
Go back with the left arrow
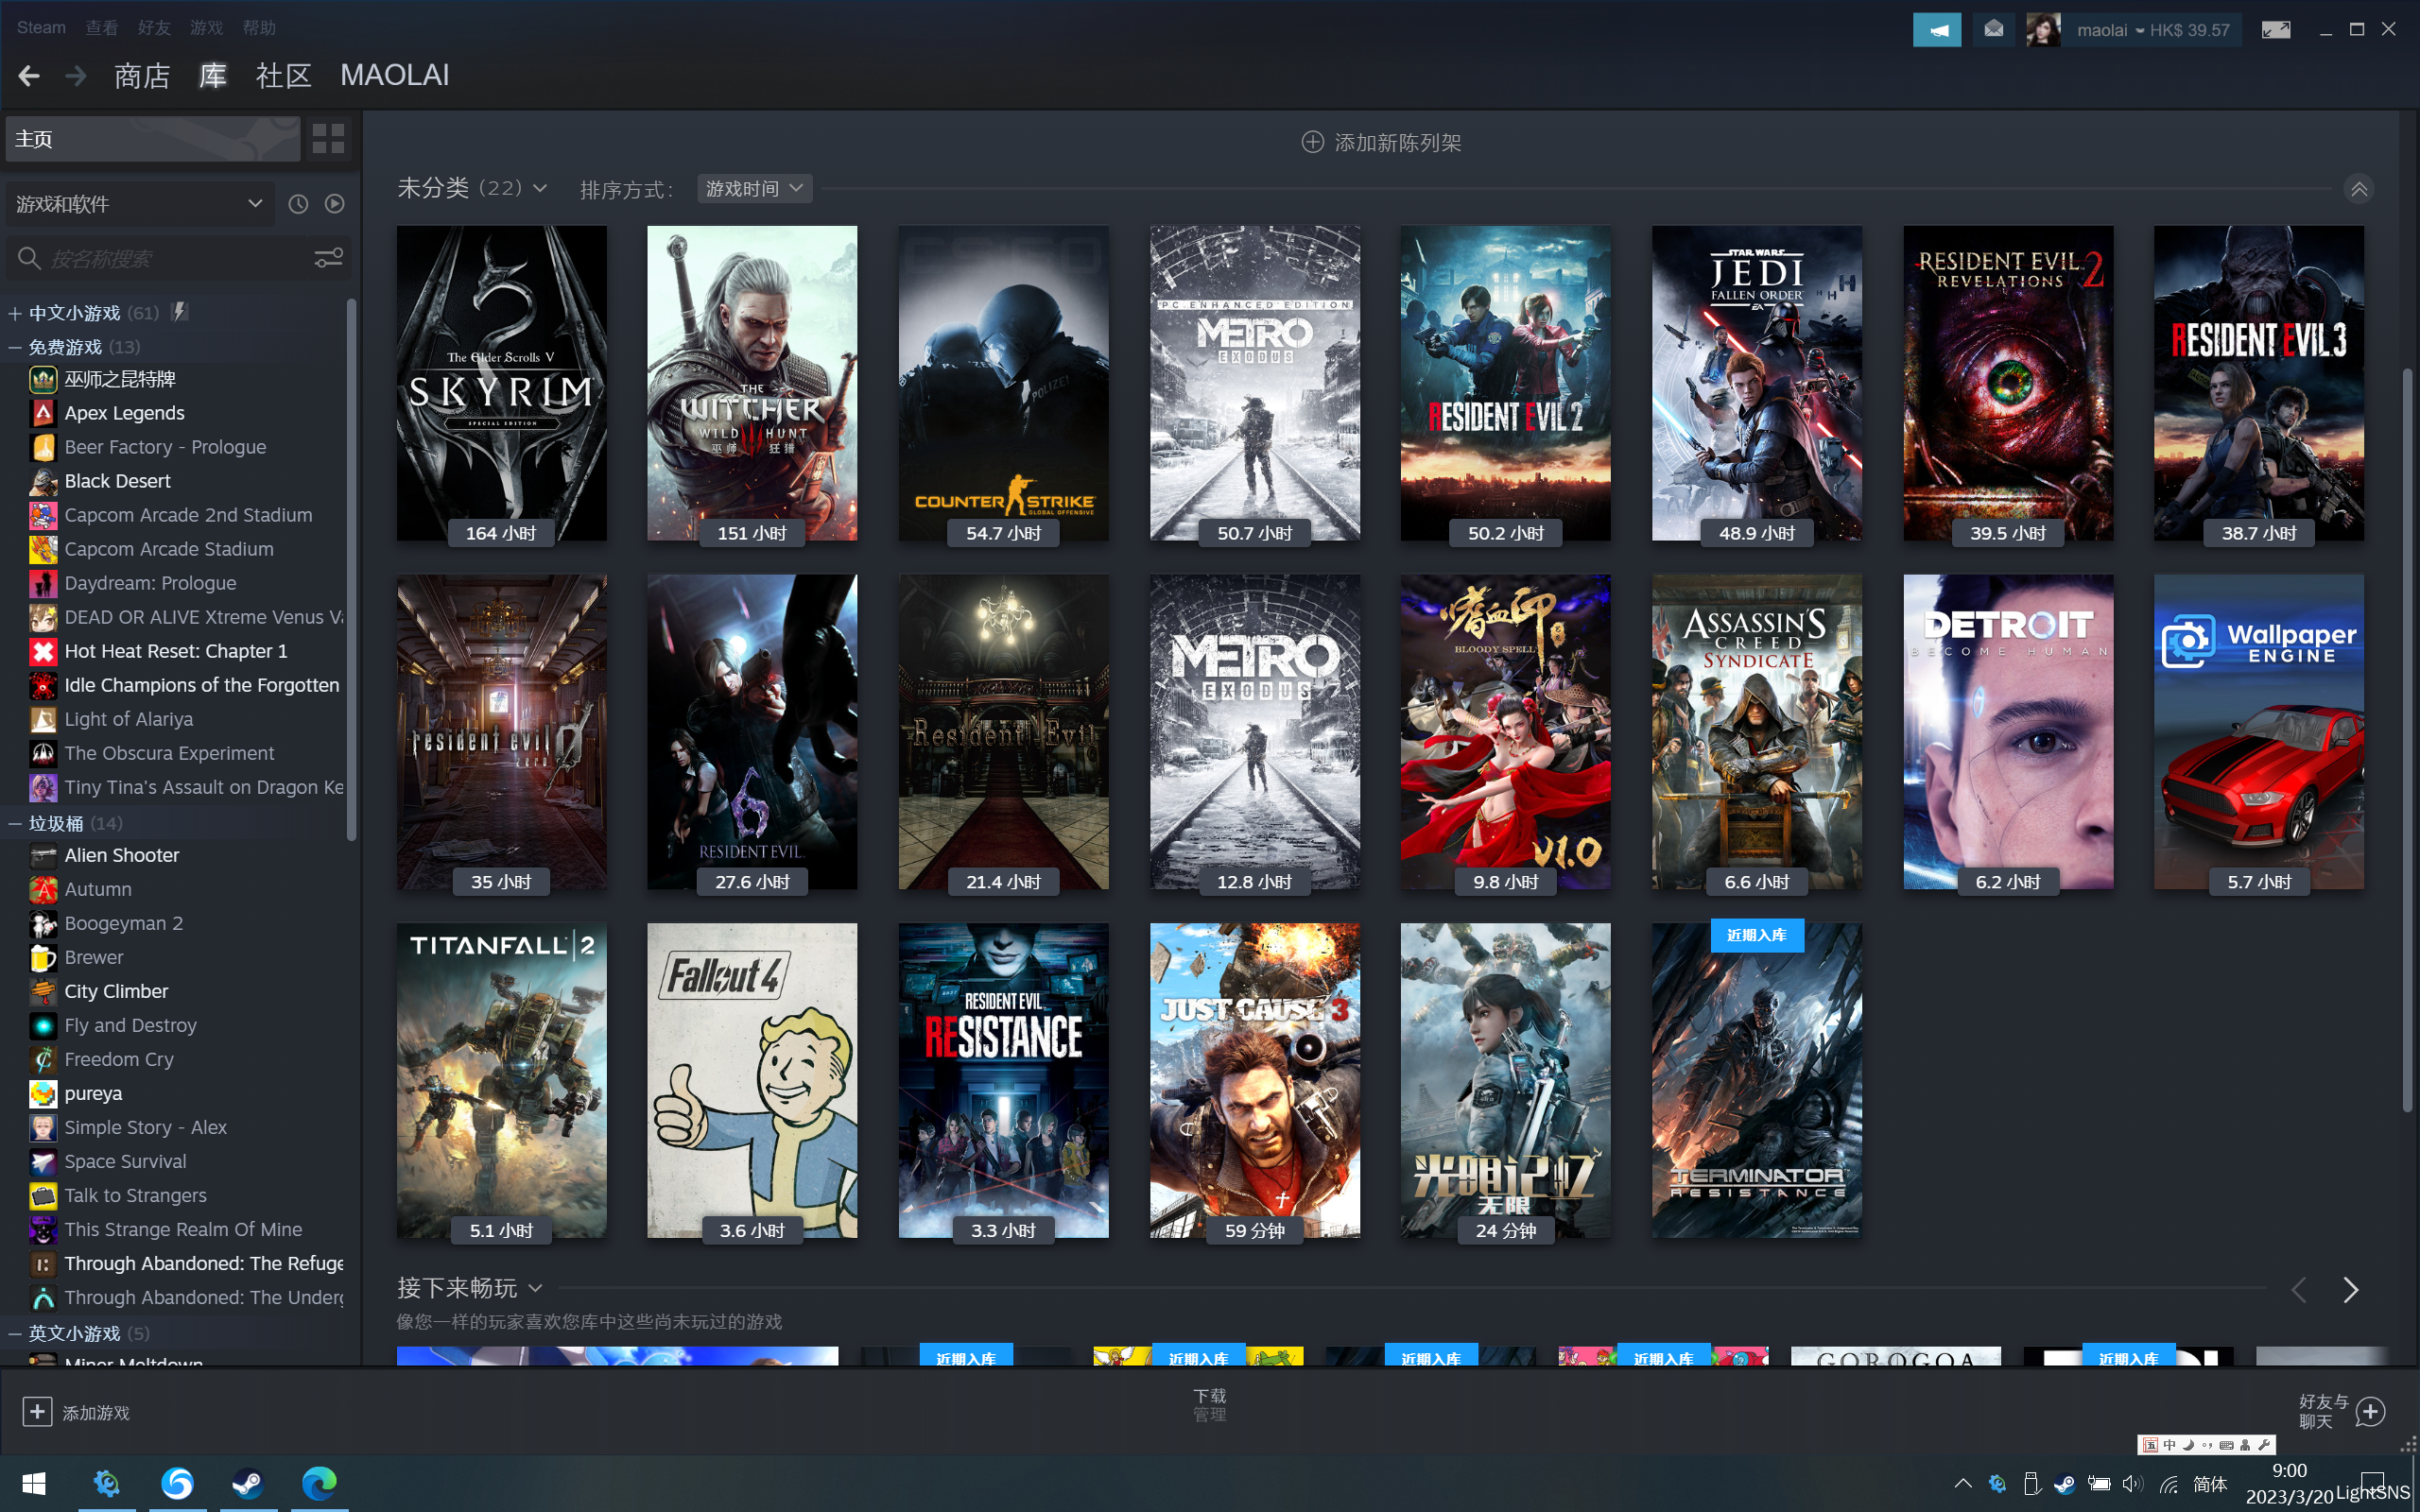click(29, 76)
